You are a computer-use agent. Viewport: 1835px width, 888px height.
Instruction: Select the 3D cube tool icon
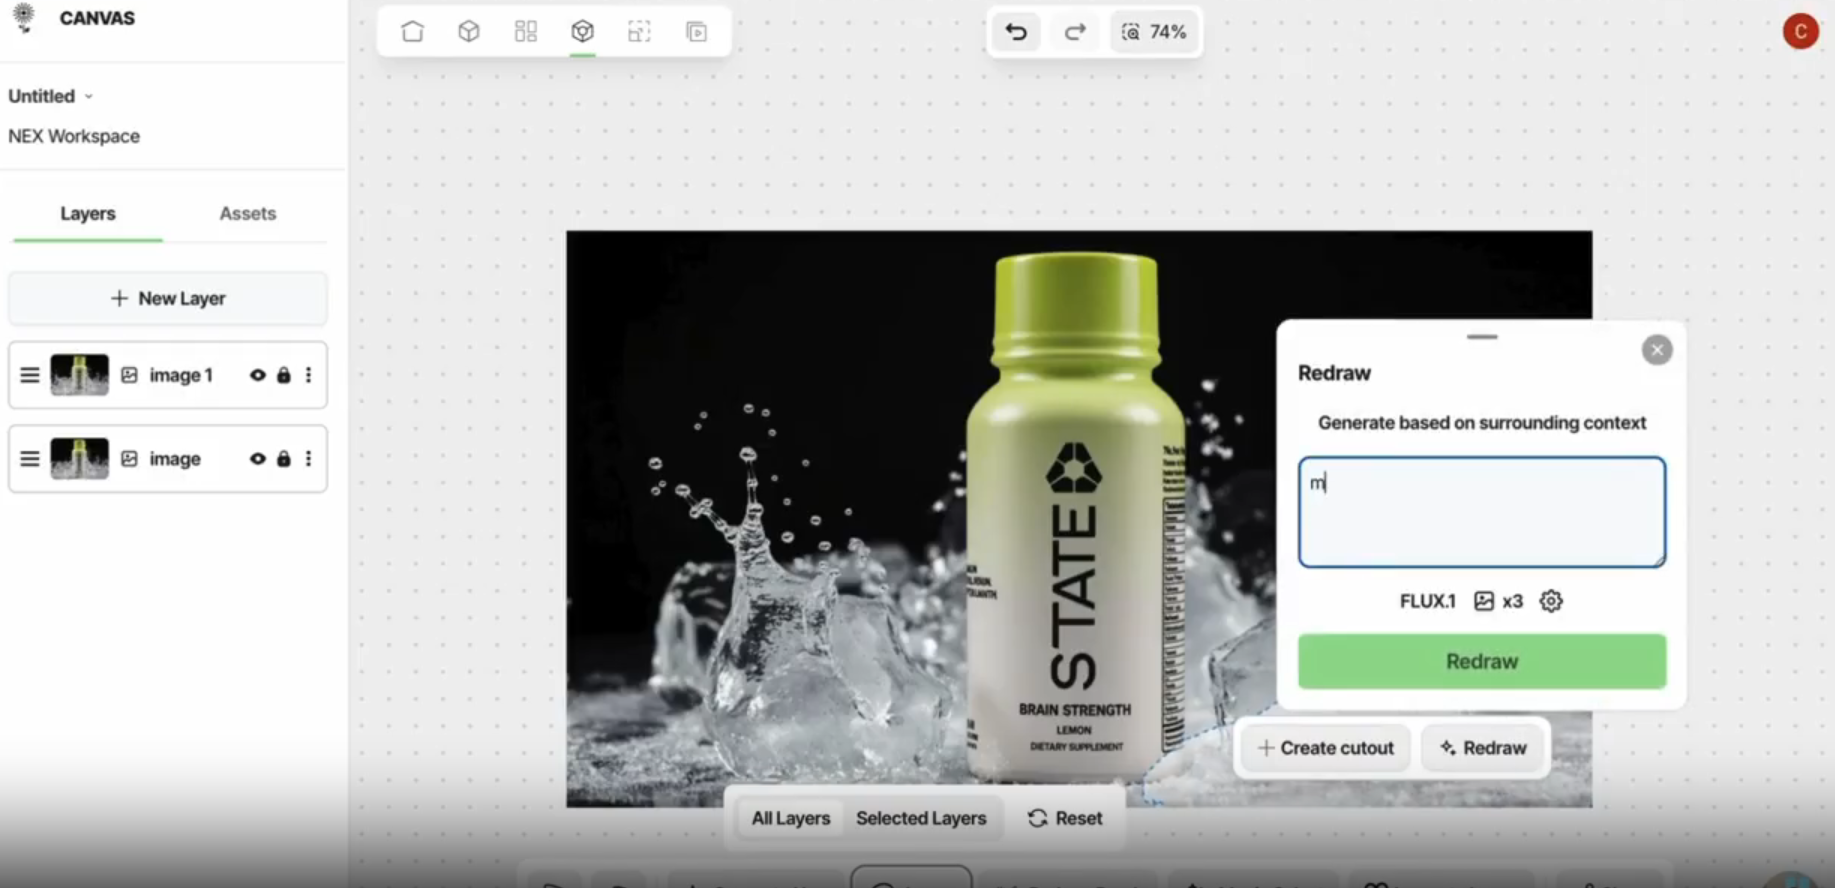point(469,32)
